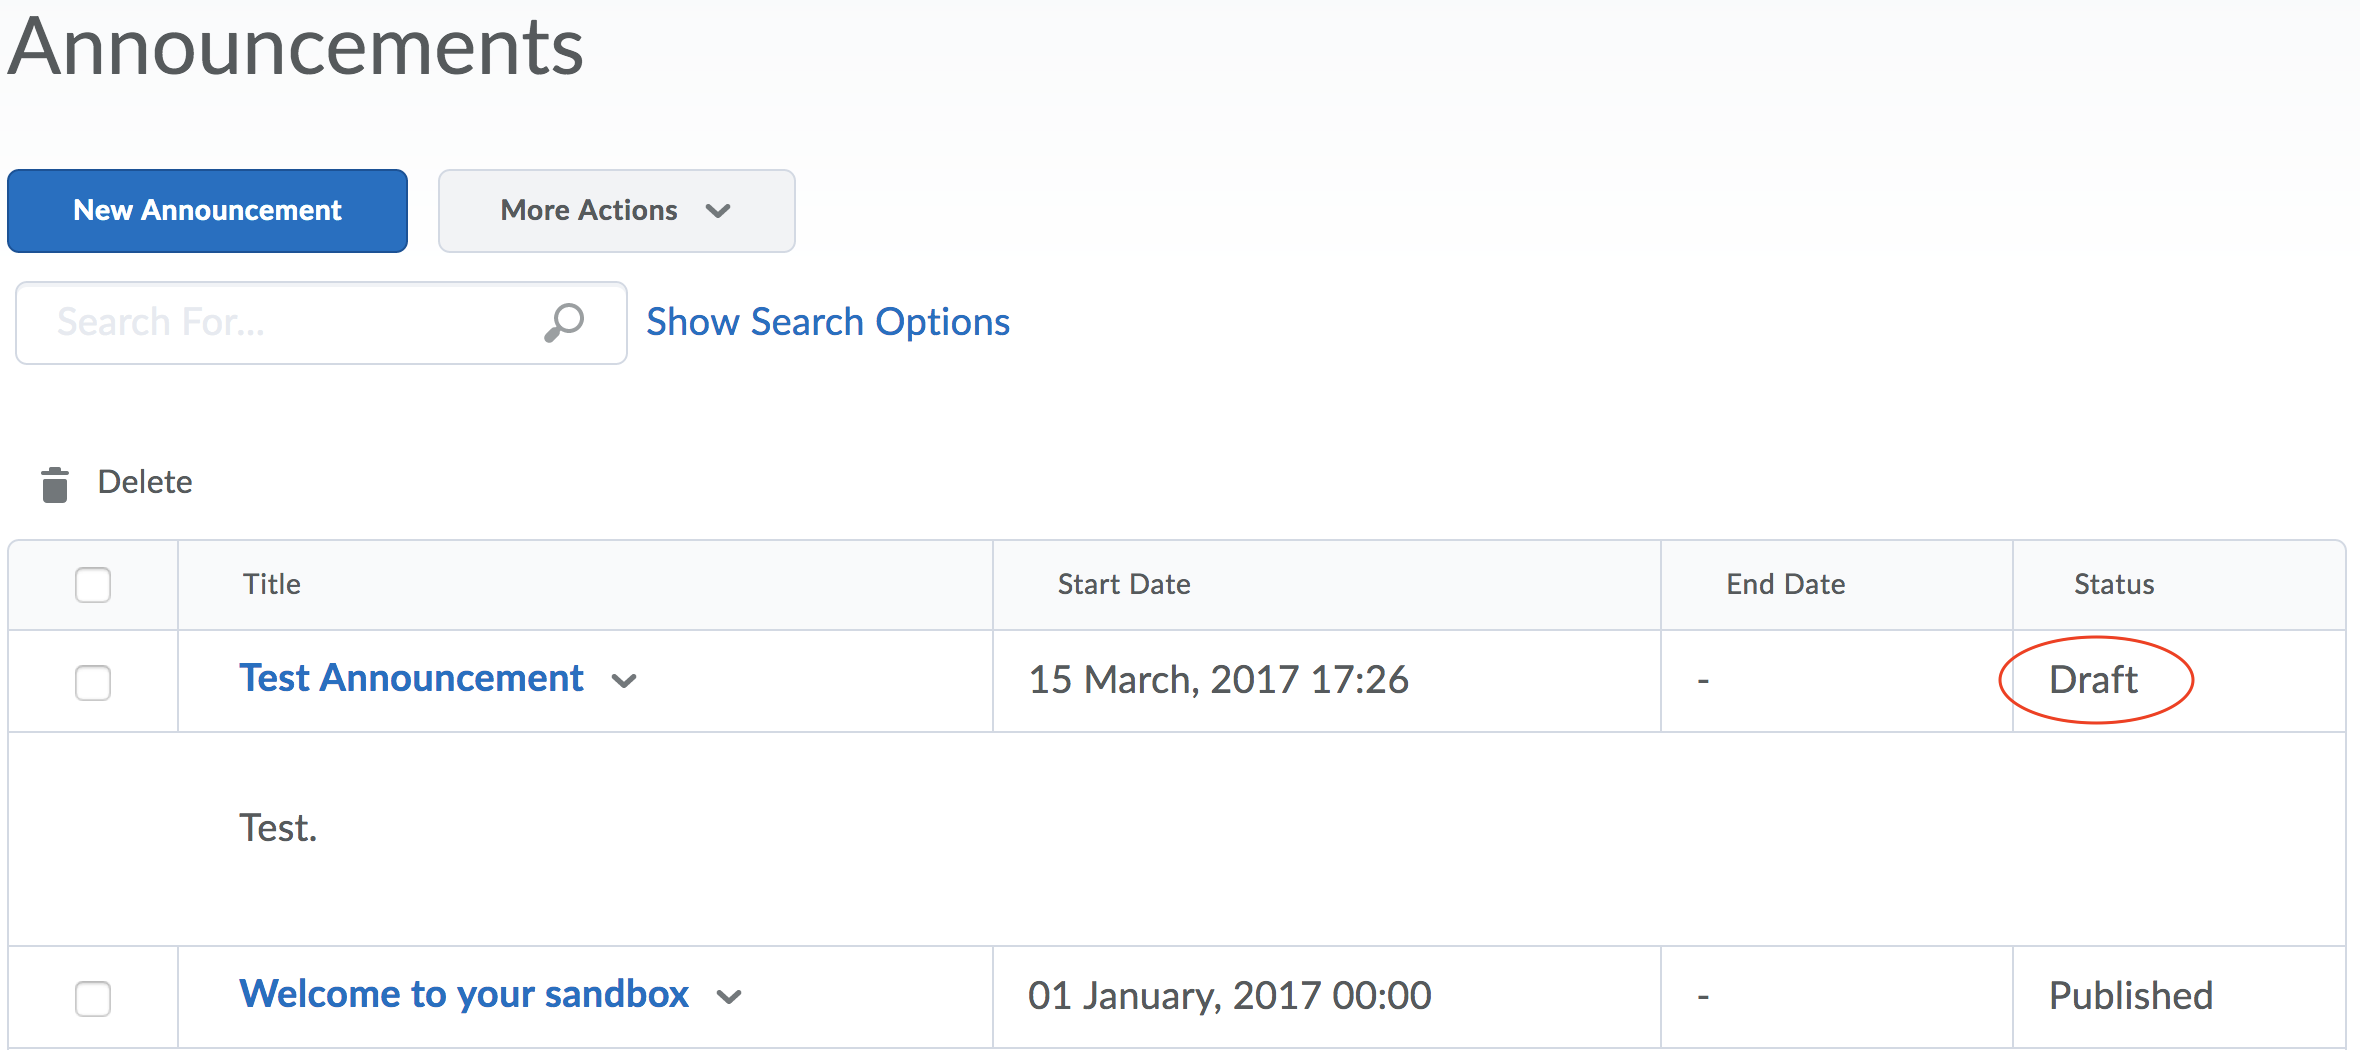Image resolution: width=2360 pixels, height=1050 pixels.
Task: Click the Delete trash can icon
Action: [55, 484]
